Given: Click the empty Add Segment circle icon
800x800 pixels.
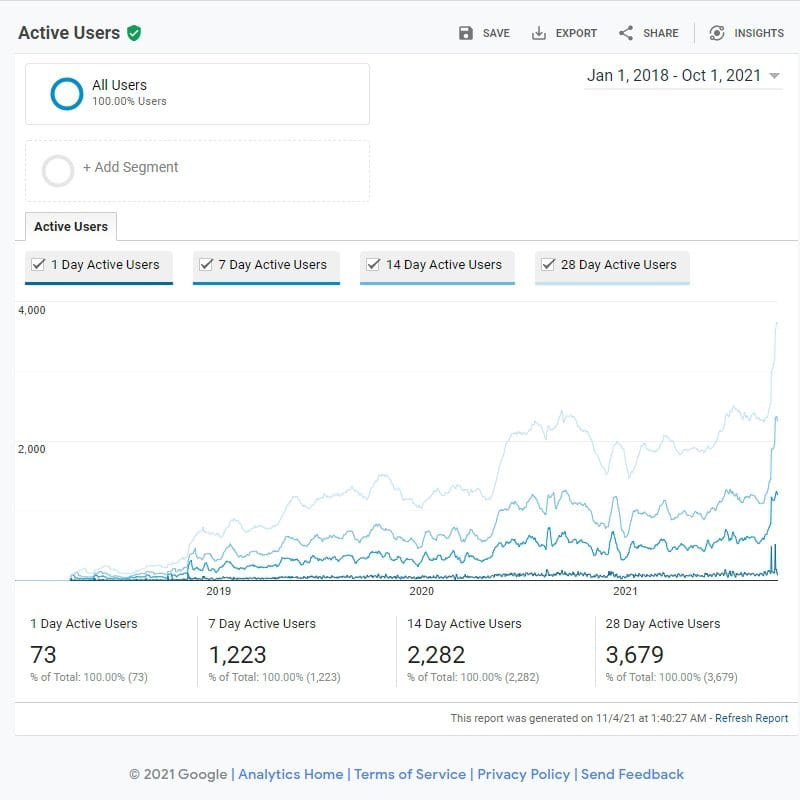Looking at the screenshot, I should point(58,170).
